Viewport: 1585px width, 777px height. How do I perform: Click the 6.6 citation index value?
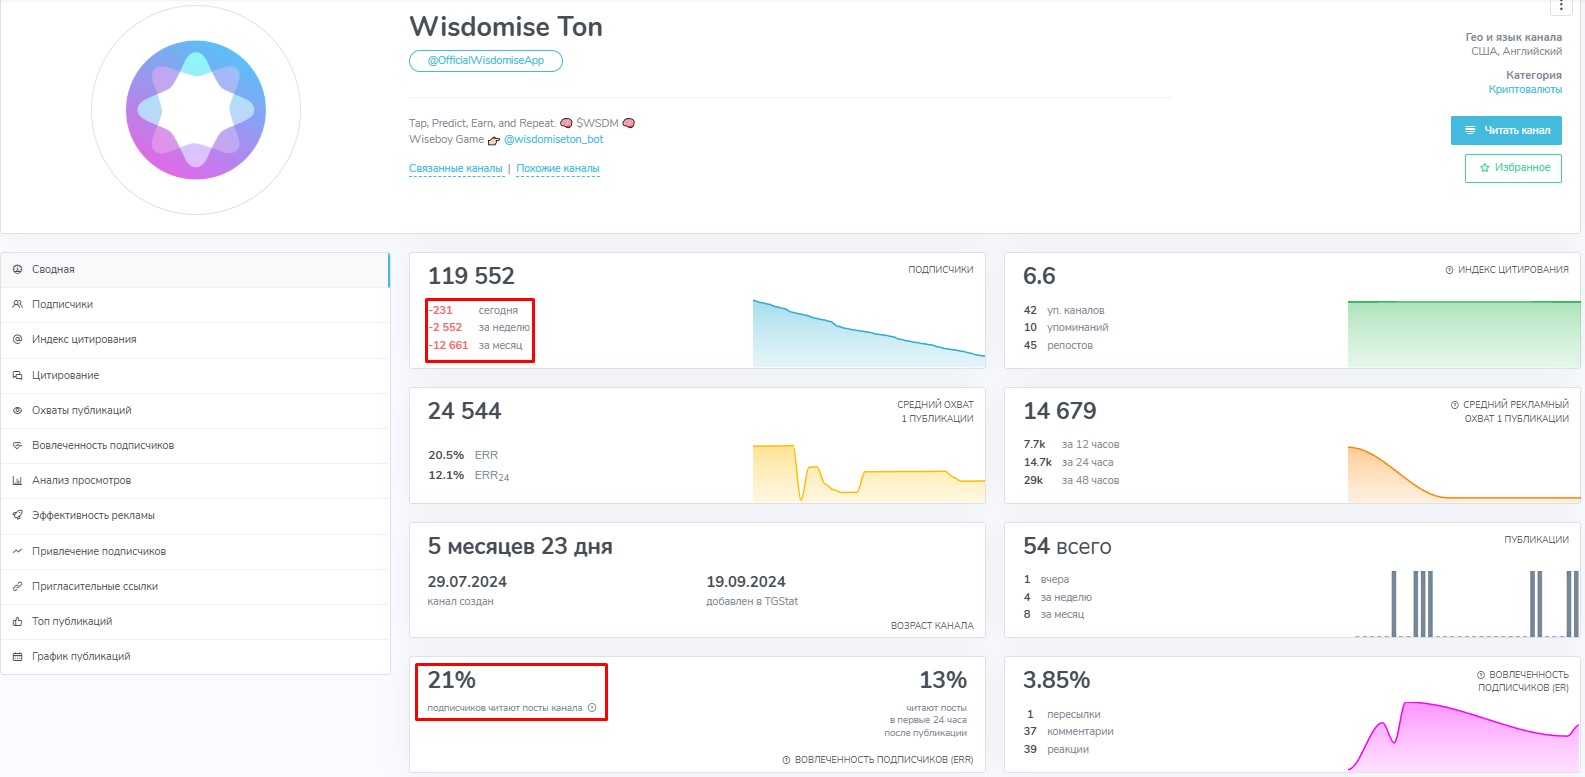[x=1039, y=276]
